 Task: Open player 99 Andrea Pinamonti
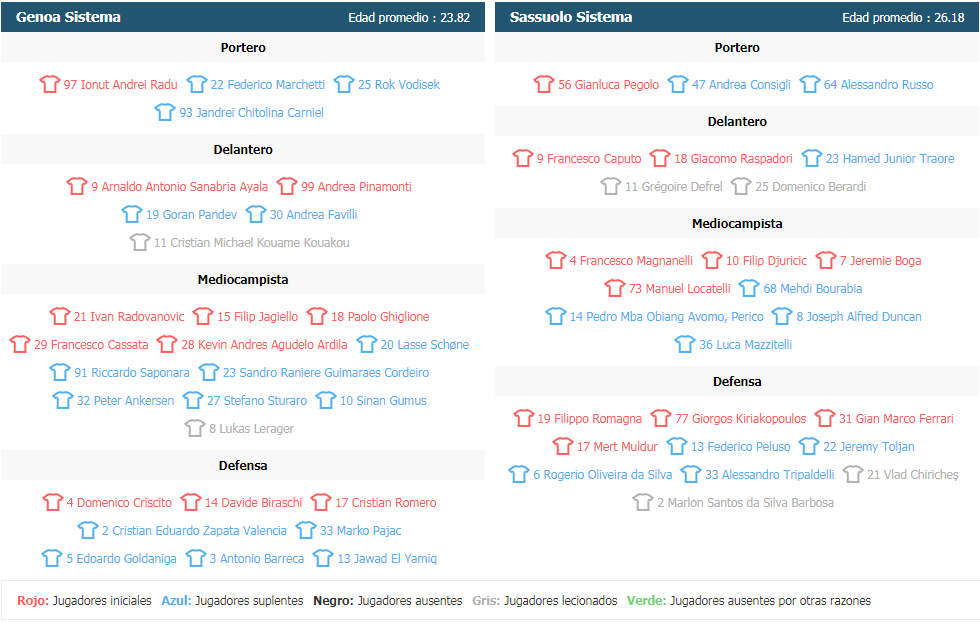coord(356,186)
